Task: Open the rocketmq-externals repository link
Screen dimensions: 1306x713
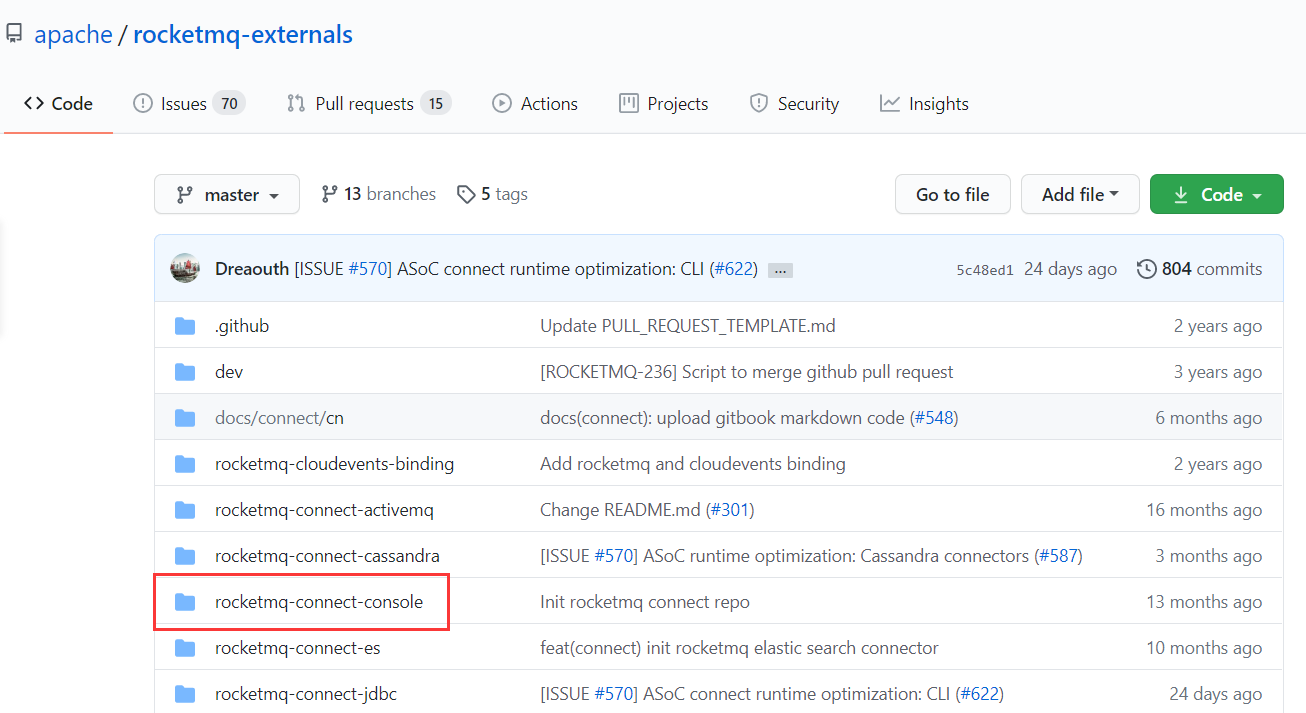Action: [x=243, y=35]
